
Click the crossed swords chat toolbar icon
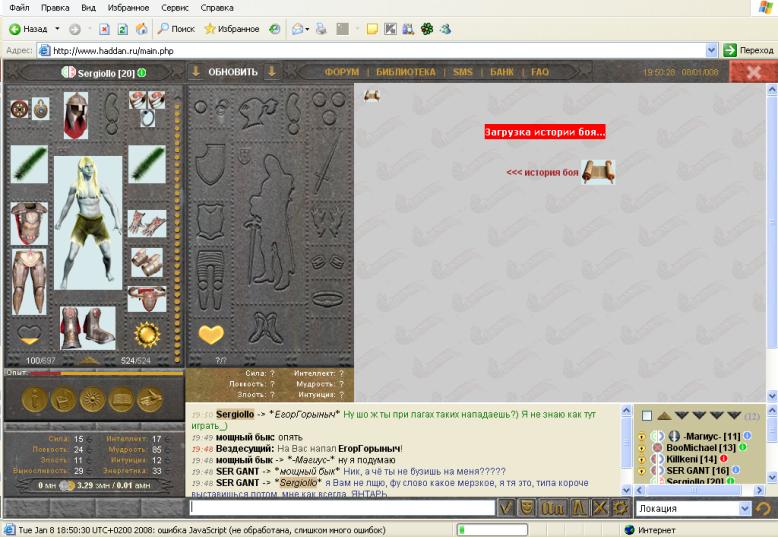pyautogui.click(x=598, y=508)
